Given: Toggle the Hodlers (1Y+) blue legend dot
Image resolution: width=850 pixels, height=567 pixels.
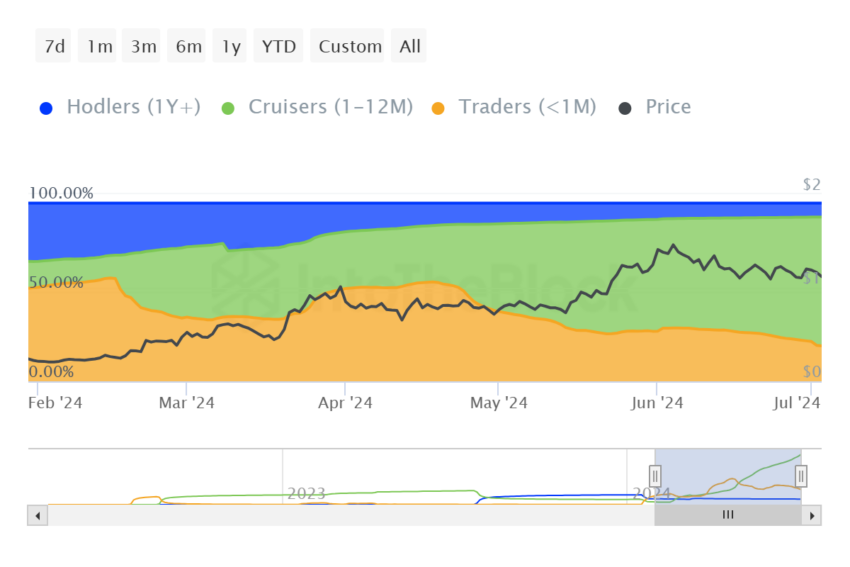Looking at the screenshot, I should click(47, 108).
